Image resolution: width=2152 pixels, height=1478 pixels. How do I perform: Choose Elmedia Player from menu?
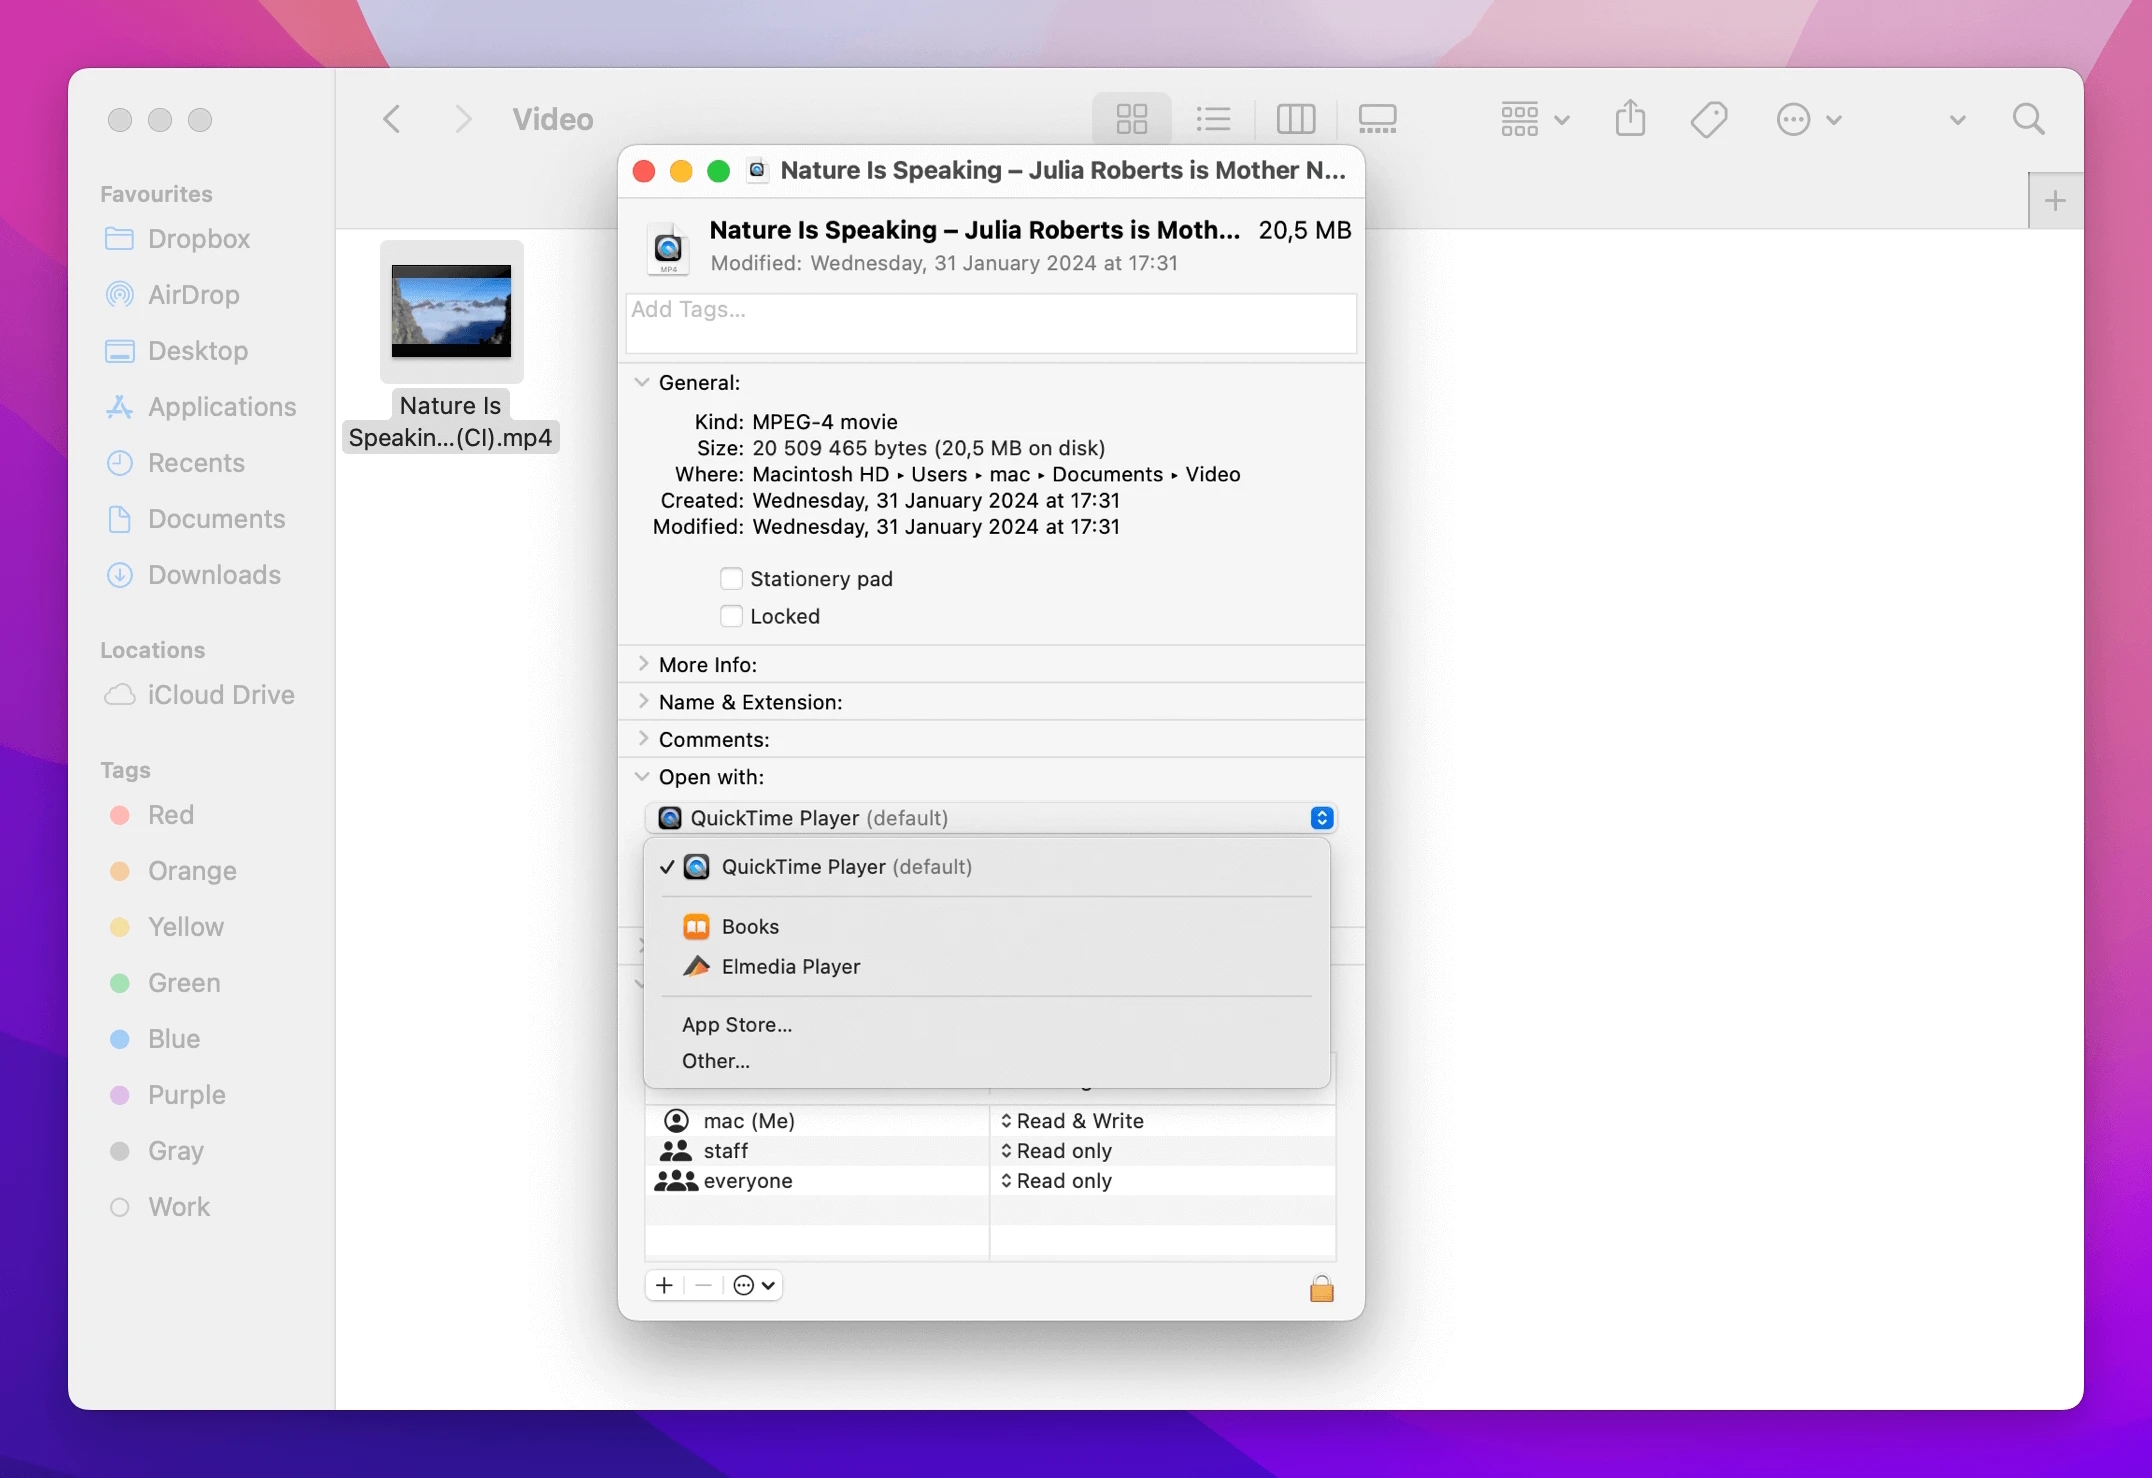point(790,967)
